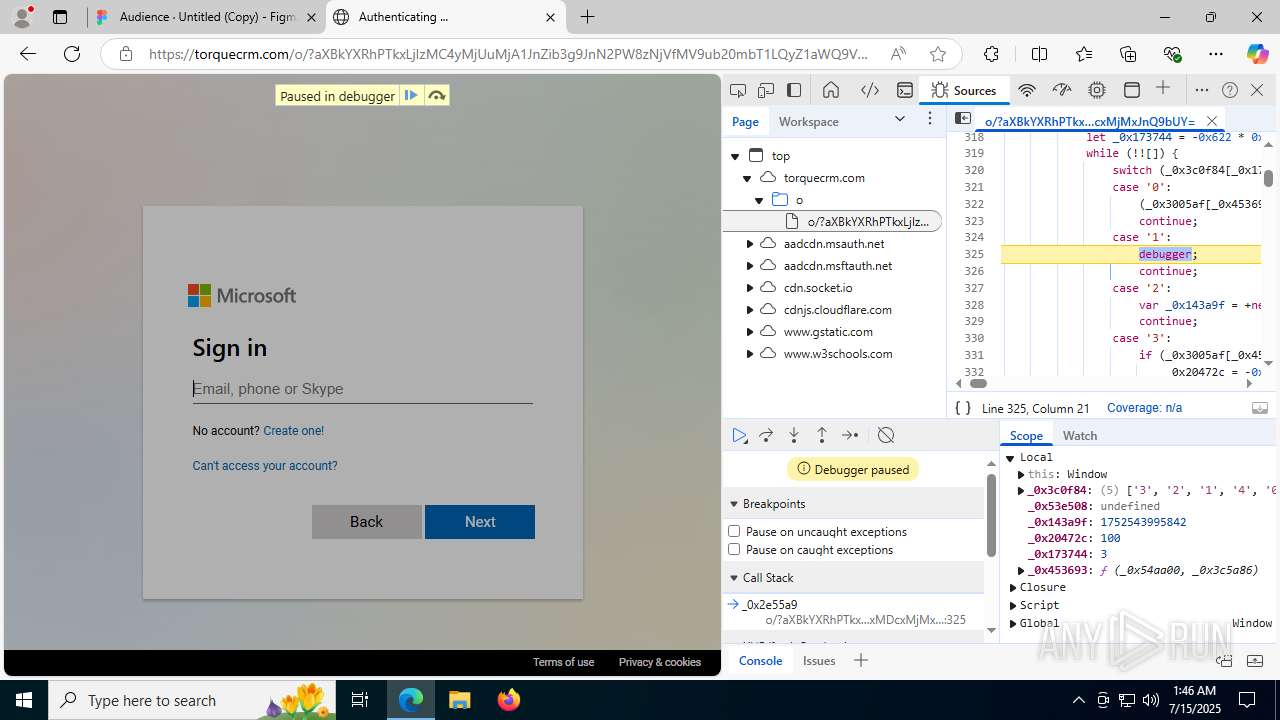1280x720 pixels.
Task: Enable Pause on caught exceptions
Action: click(x=734, y=549)
